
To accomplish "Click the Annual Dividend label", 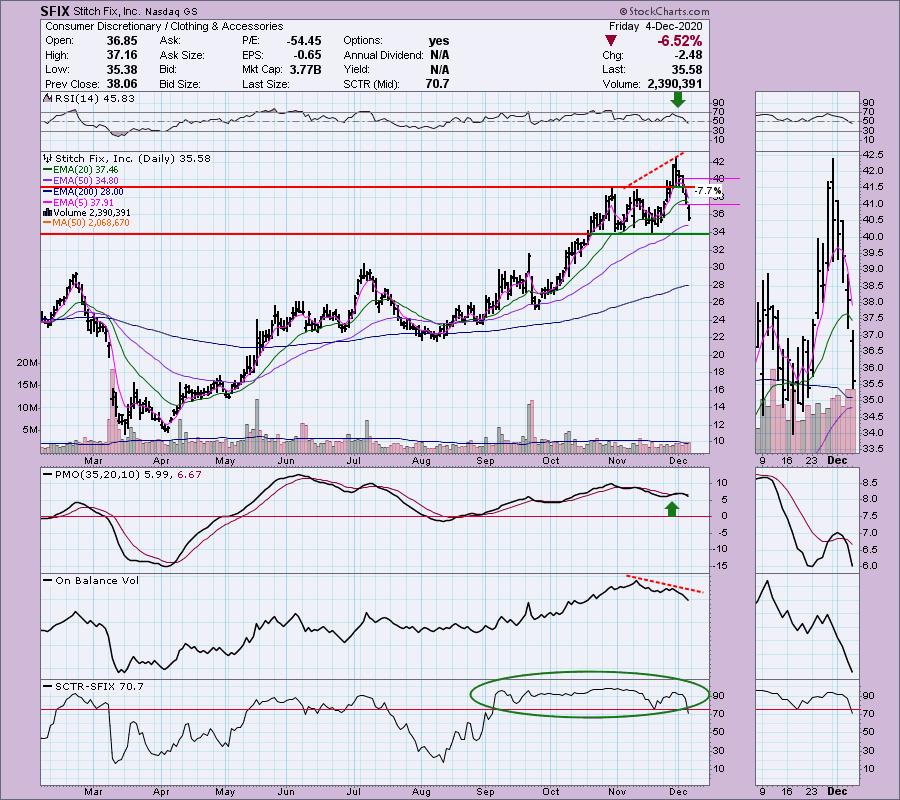I will [x=383, y=55].
